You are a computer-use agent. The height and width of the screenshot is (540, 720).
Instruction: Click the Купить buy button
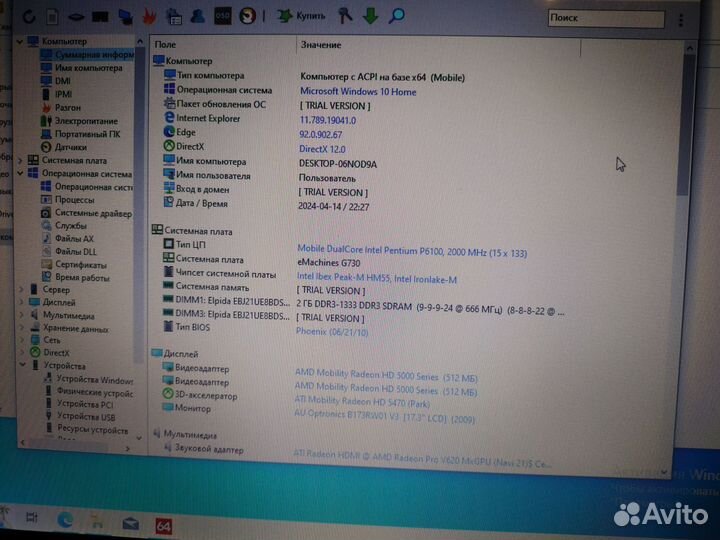302,16
